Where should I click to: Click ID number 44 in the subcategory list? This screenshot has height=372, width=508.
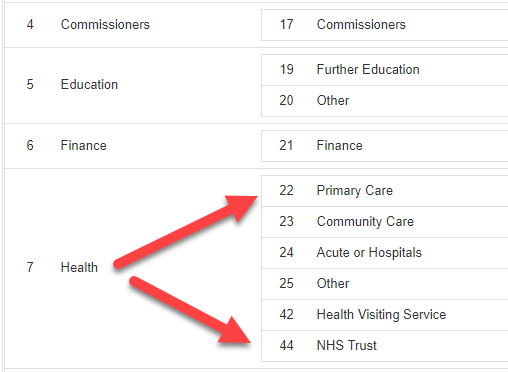coord(286,345)
